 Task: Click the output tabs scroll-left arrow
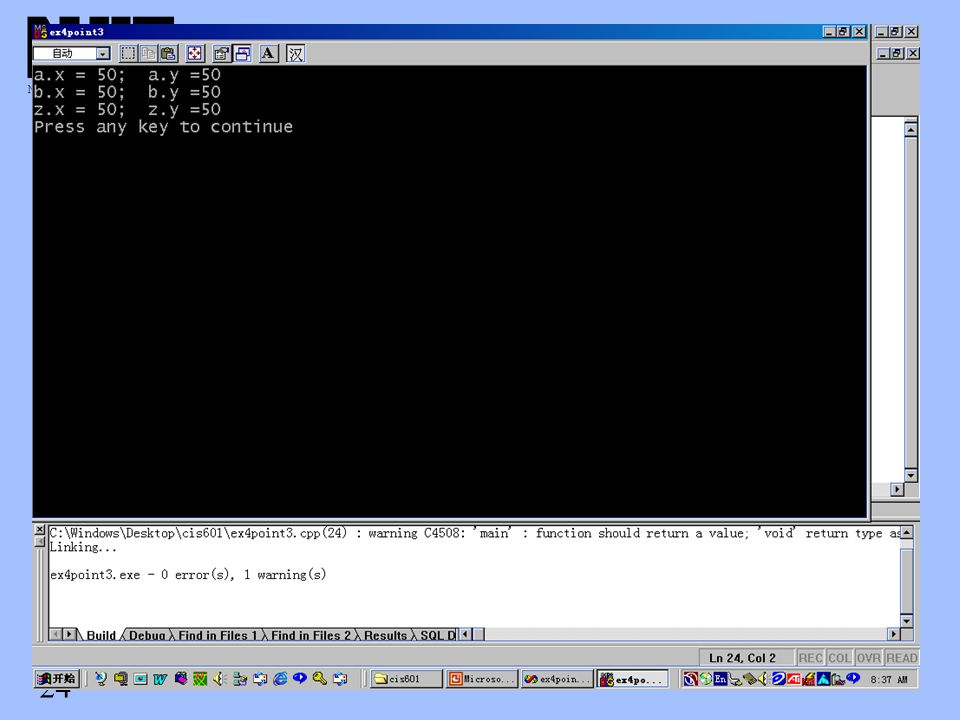pos(56,634)
